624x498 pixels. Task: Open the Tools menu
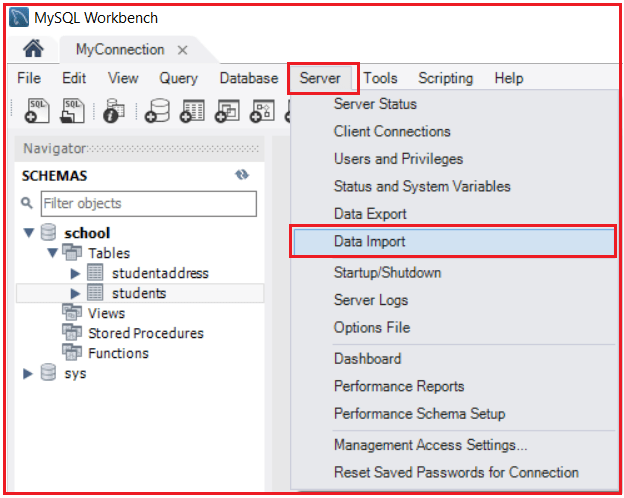[x=380, y=78]
